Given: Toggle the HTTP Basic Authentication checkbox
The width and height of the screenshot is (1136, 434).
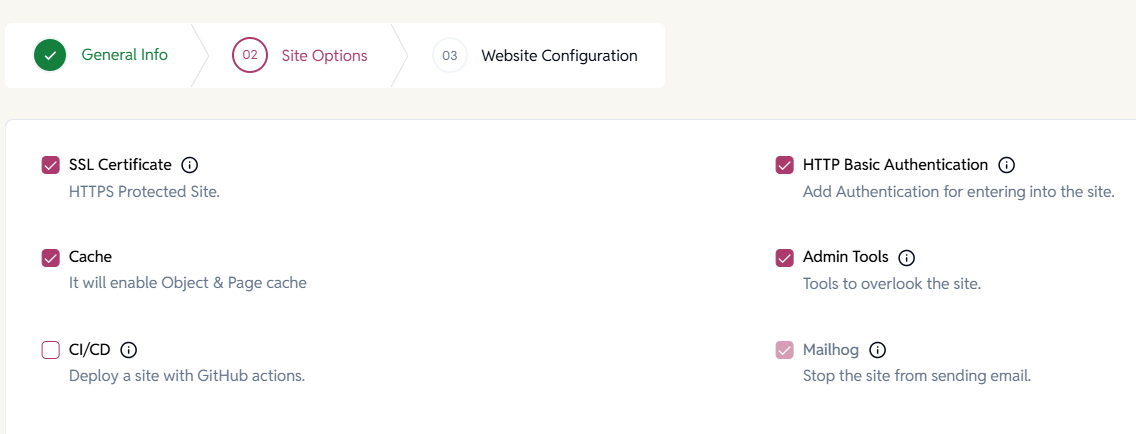Looking at the screenshot, I should tap(785, 165).
